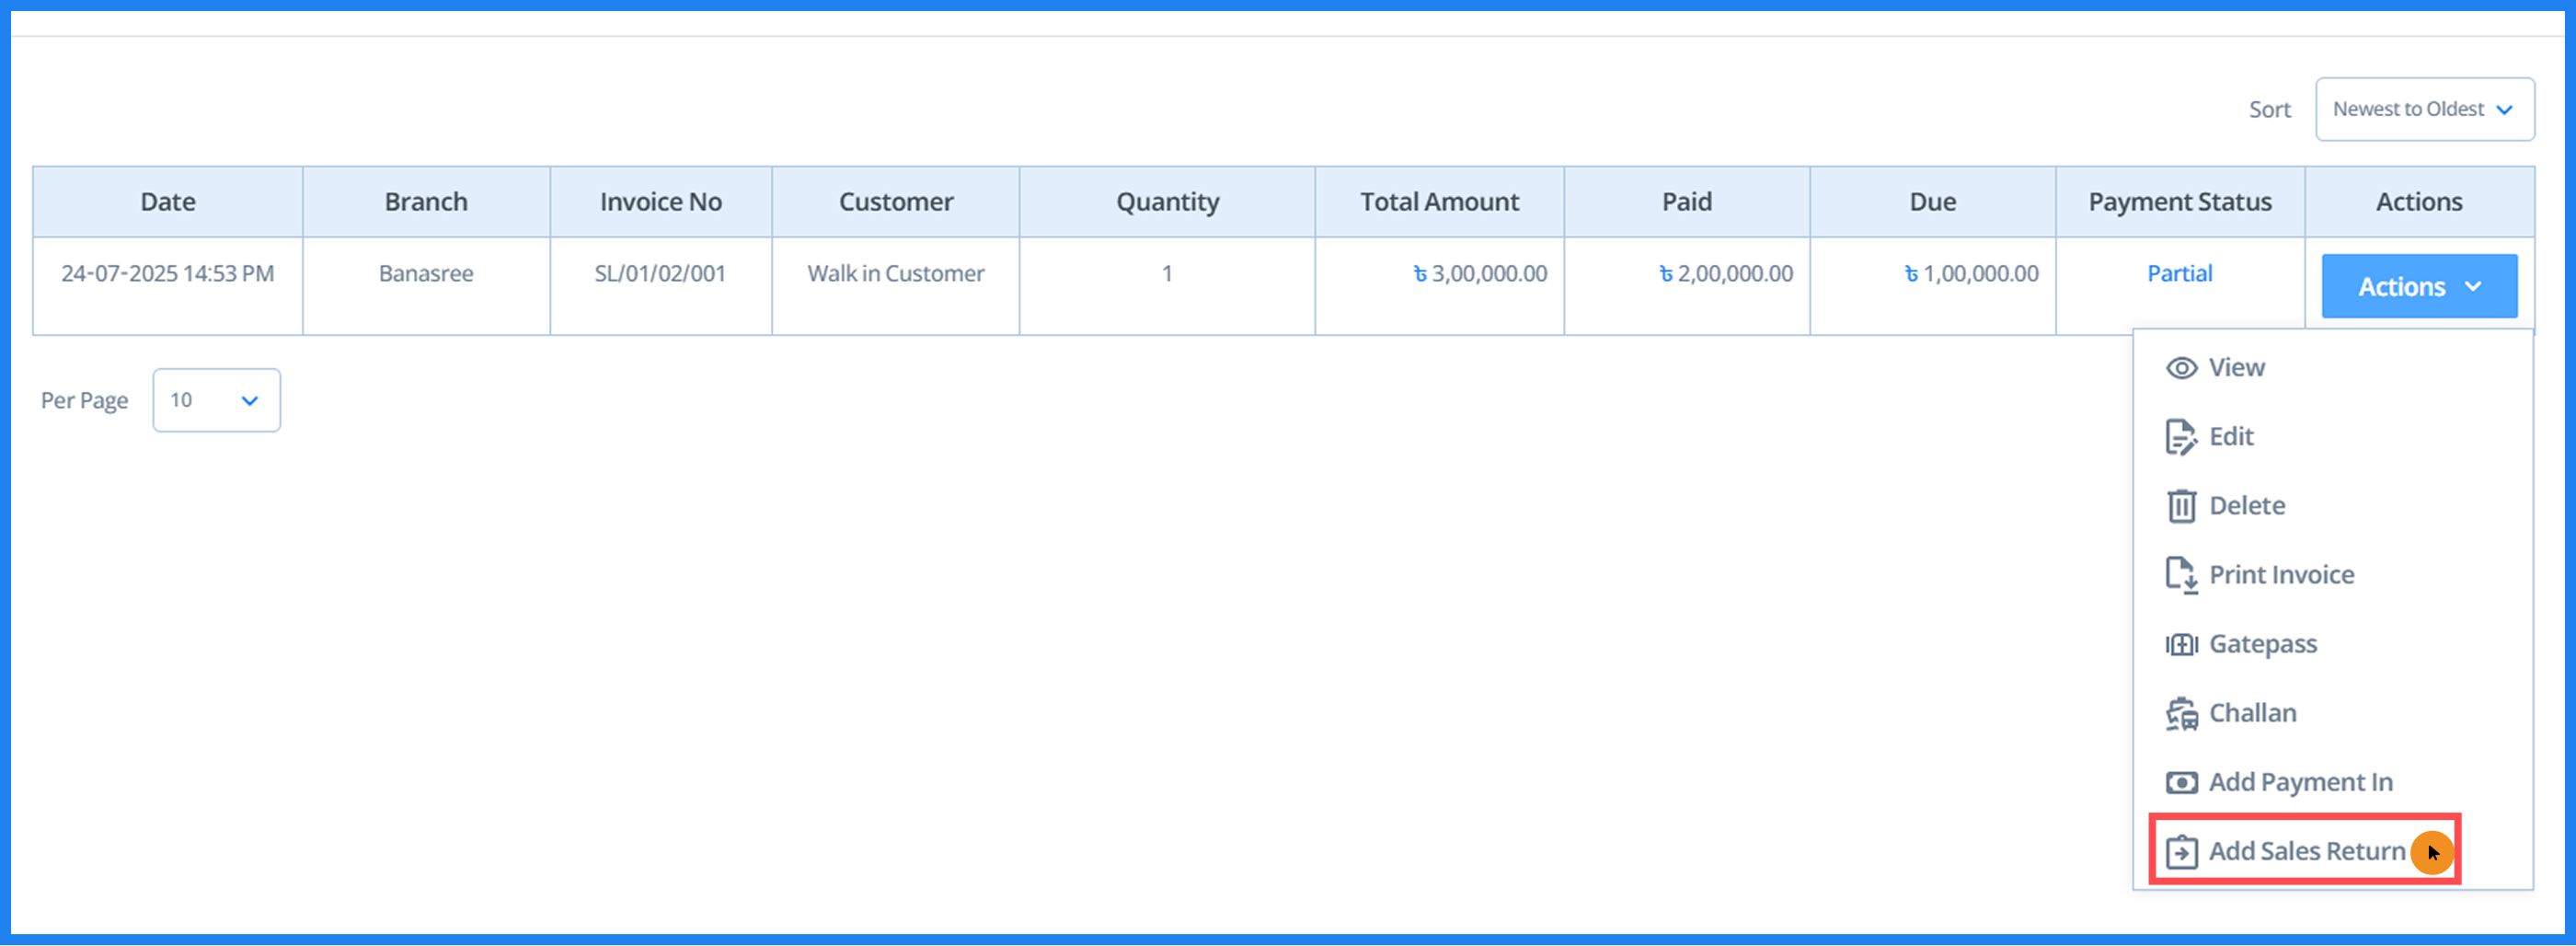Image resolution: width=2576 pixels, height=946 pixels.
Task: Click the Challan delivery truck icon
Action: (x=2181, y=714)
